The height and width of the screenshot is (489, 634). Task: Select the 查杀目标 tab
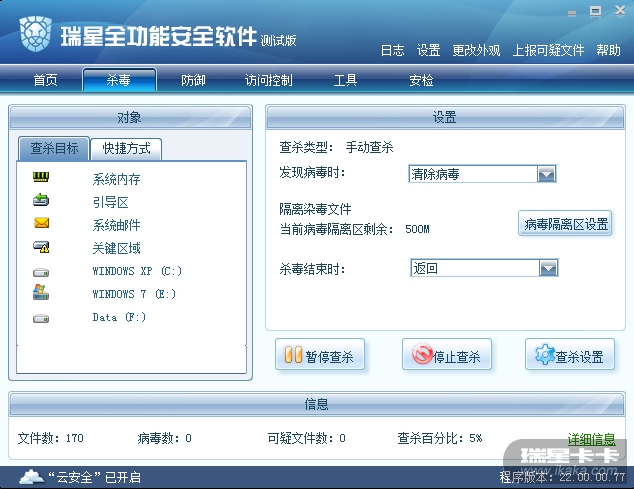click(x=54, y=148)
